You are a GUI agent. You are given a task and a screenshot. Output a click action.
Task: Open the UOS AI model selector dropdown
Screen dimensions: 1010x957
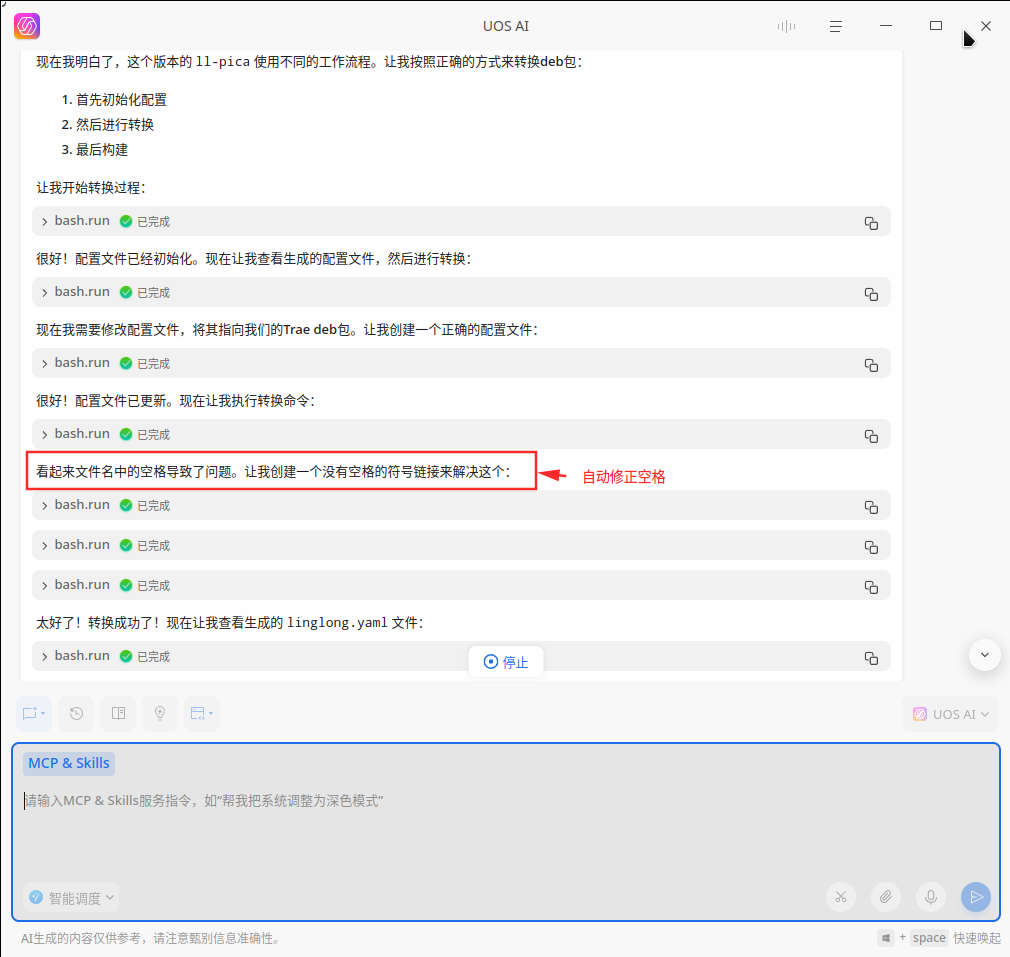coord(951,714)
